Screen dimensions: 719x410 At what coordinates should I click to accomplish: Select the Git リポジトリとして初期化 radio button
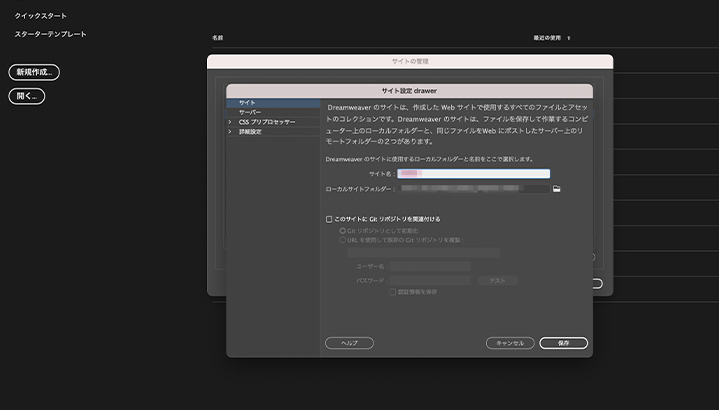pos(343,230)
